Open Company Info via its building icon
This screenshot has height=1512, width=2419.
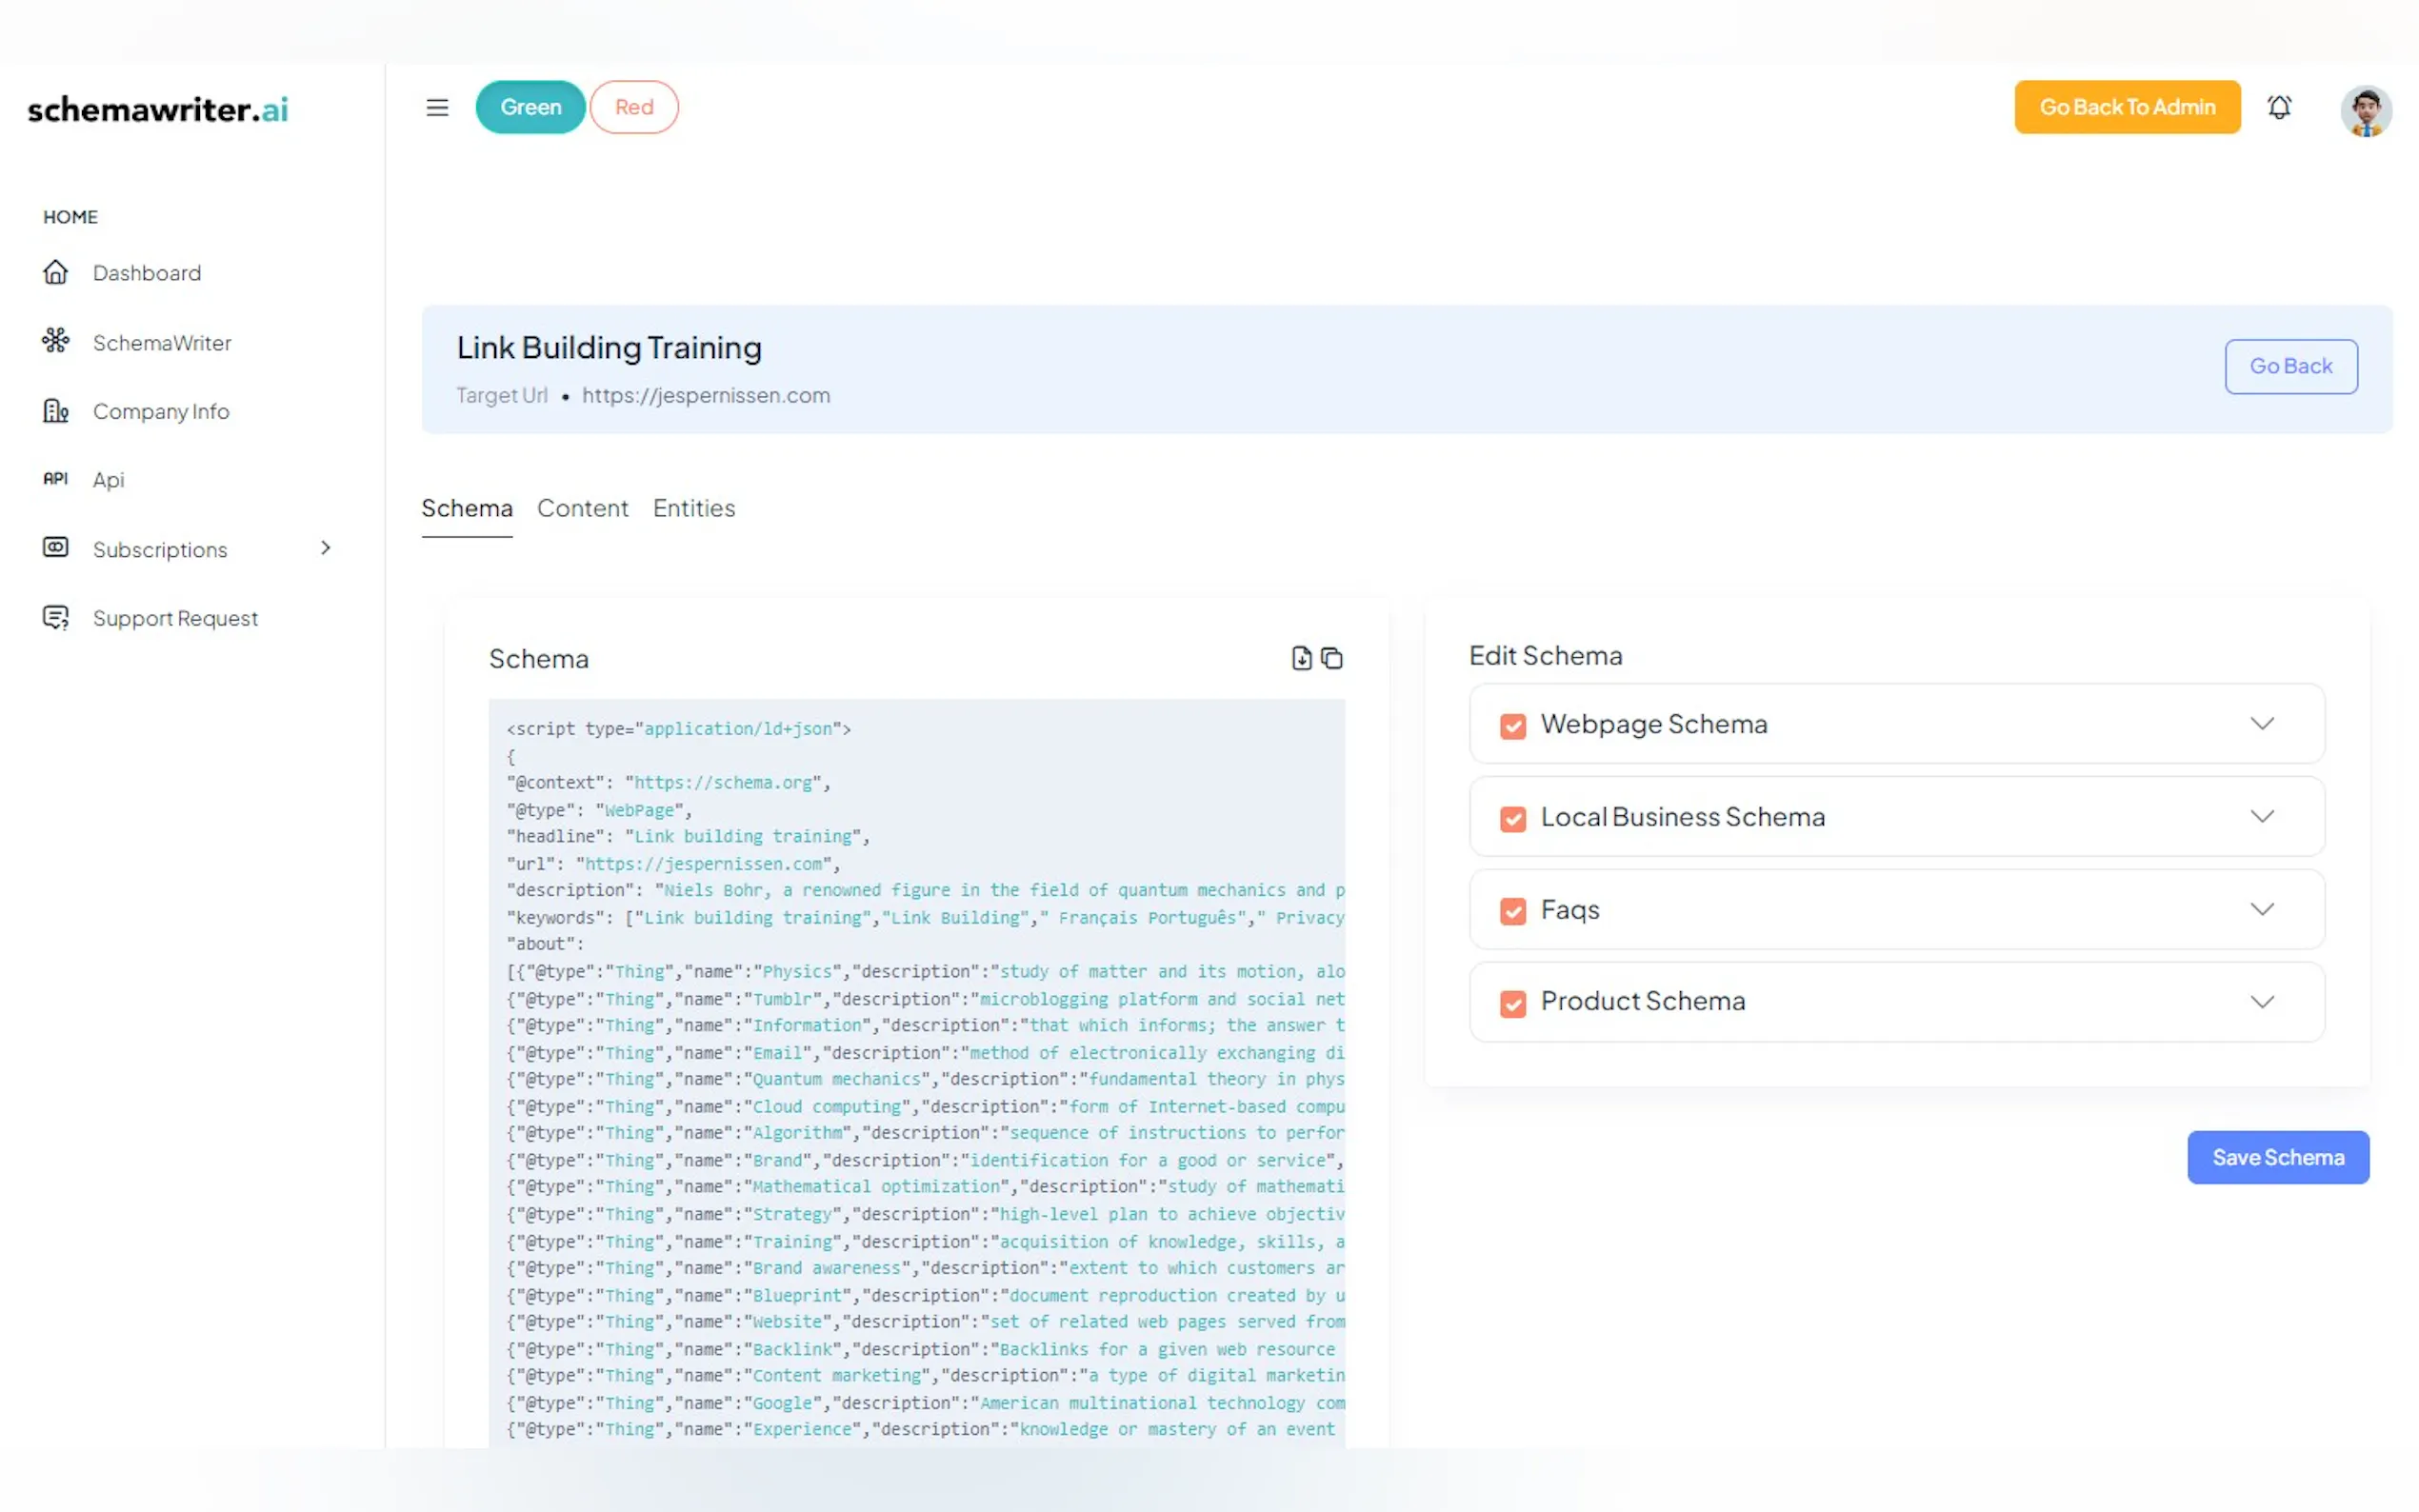point(55,410)
